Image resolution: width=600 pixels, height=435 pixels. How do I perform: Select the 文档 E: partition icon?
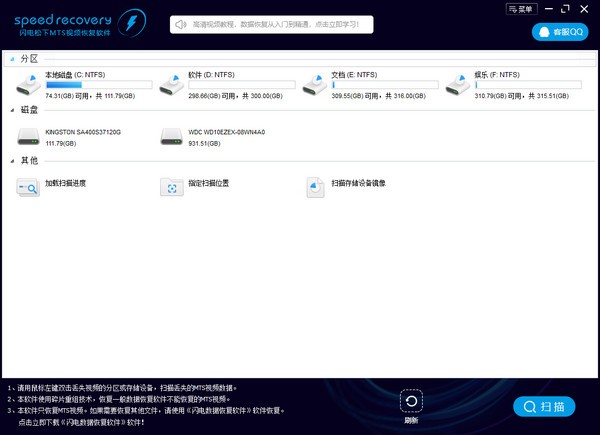315,84
